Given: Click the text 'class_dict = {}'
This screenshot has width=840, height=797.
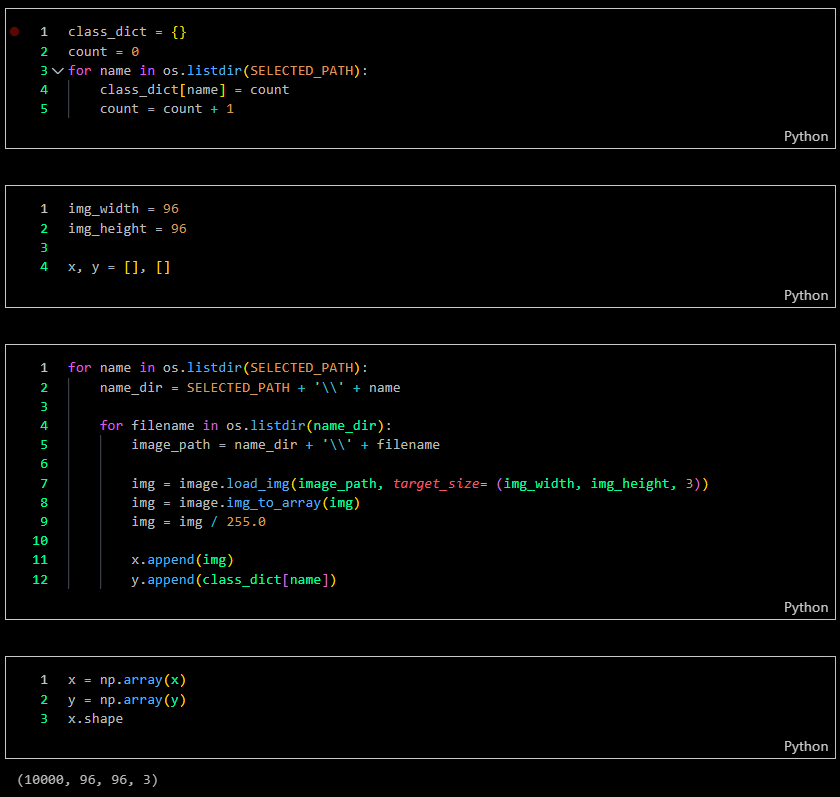Looking at the screenshot, I should coord(127,32).
